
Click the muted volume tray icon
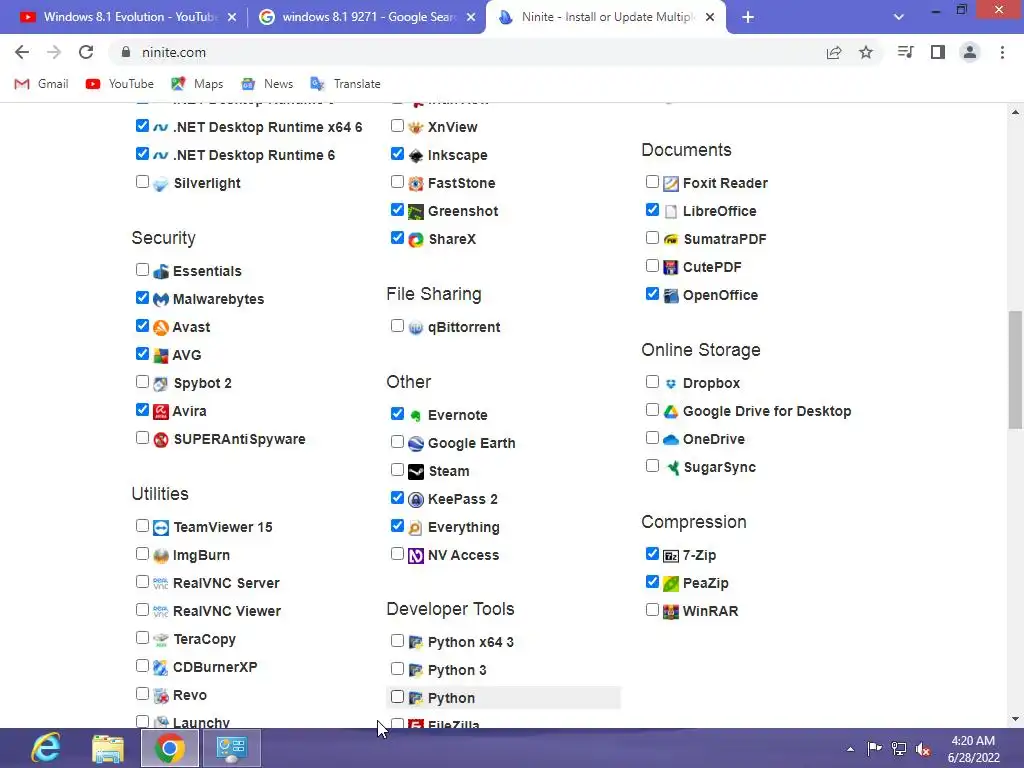(923, 749)
